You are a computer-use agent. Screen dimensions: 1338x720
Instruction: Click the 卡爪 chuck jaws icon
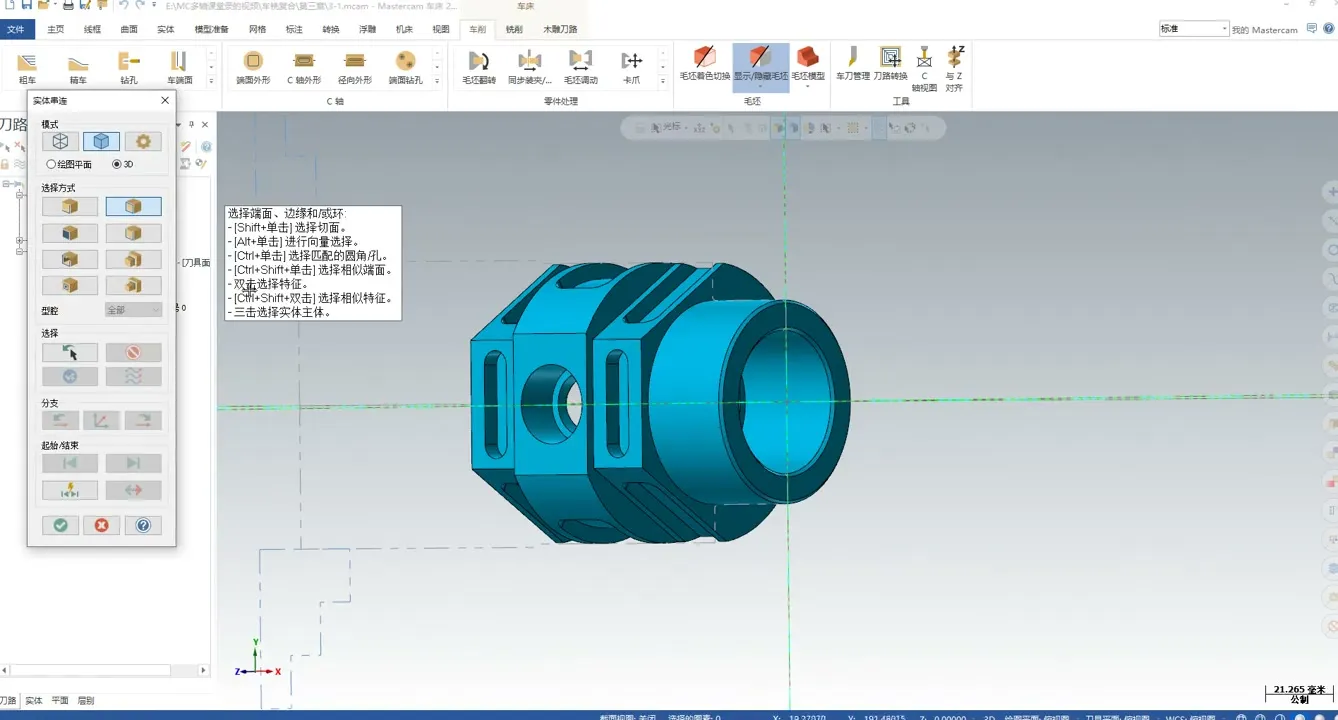coord(631,66)
